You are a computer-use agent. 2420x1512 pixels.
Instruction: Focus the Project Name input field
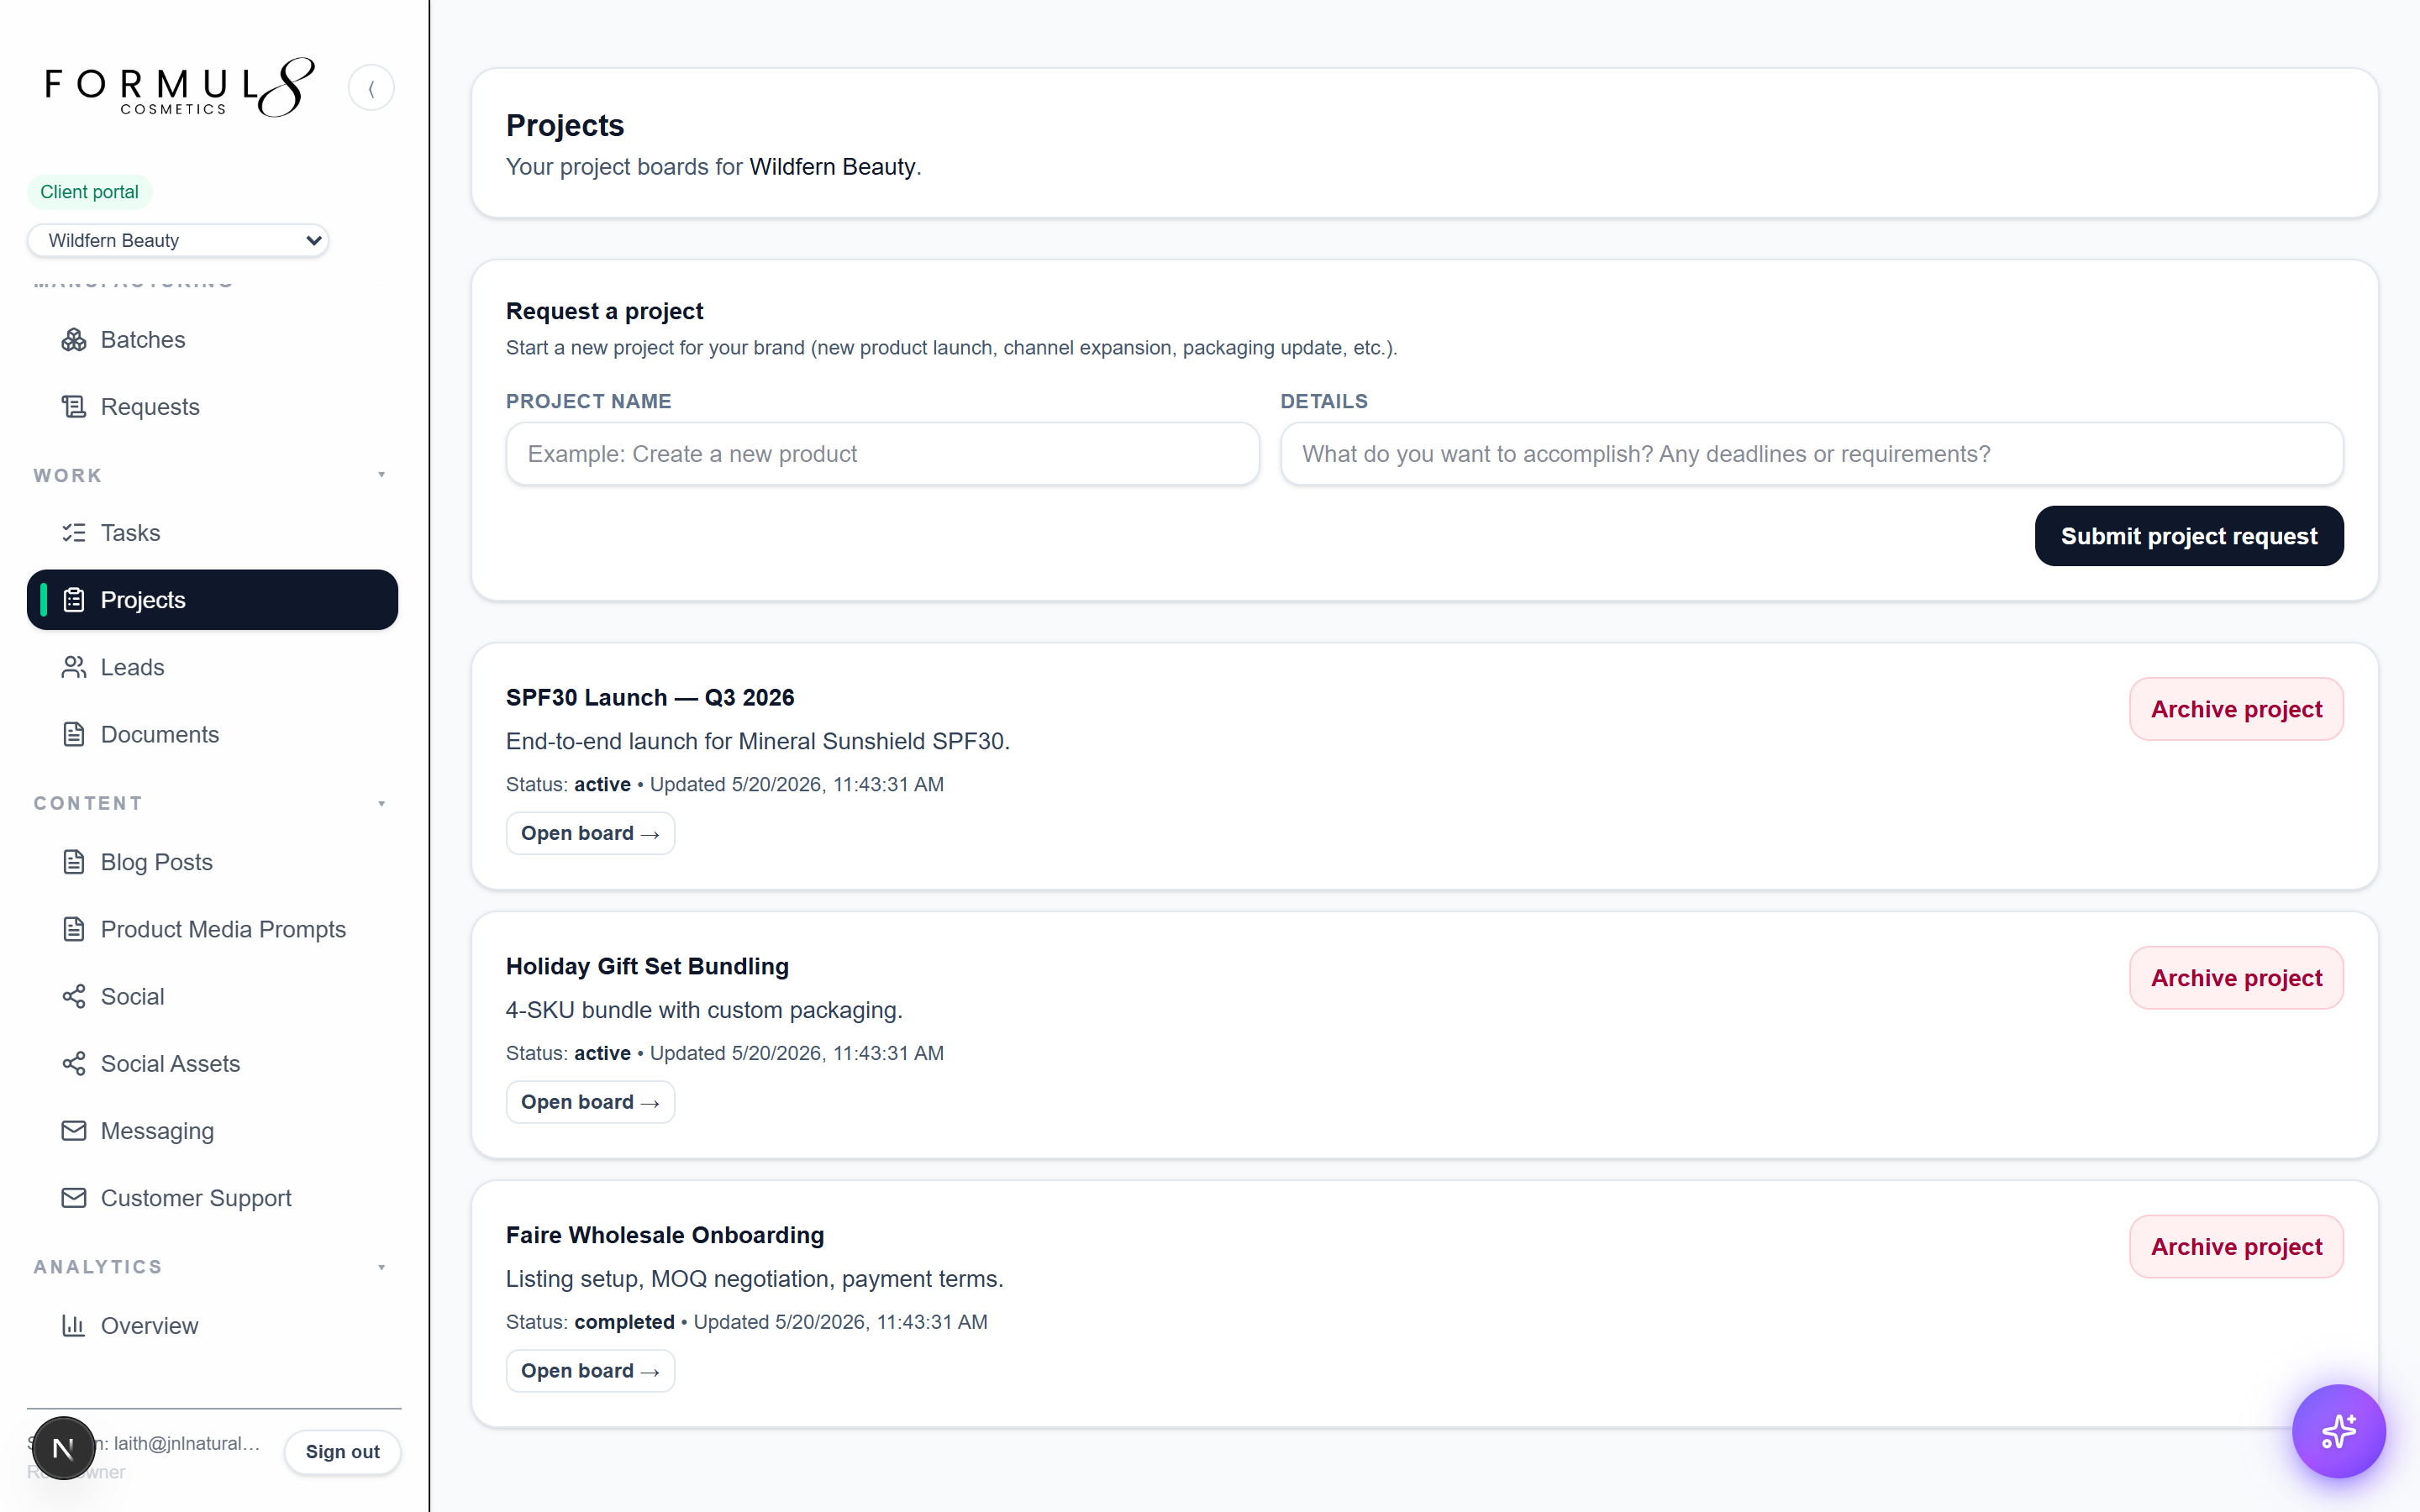(882, 454)
